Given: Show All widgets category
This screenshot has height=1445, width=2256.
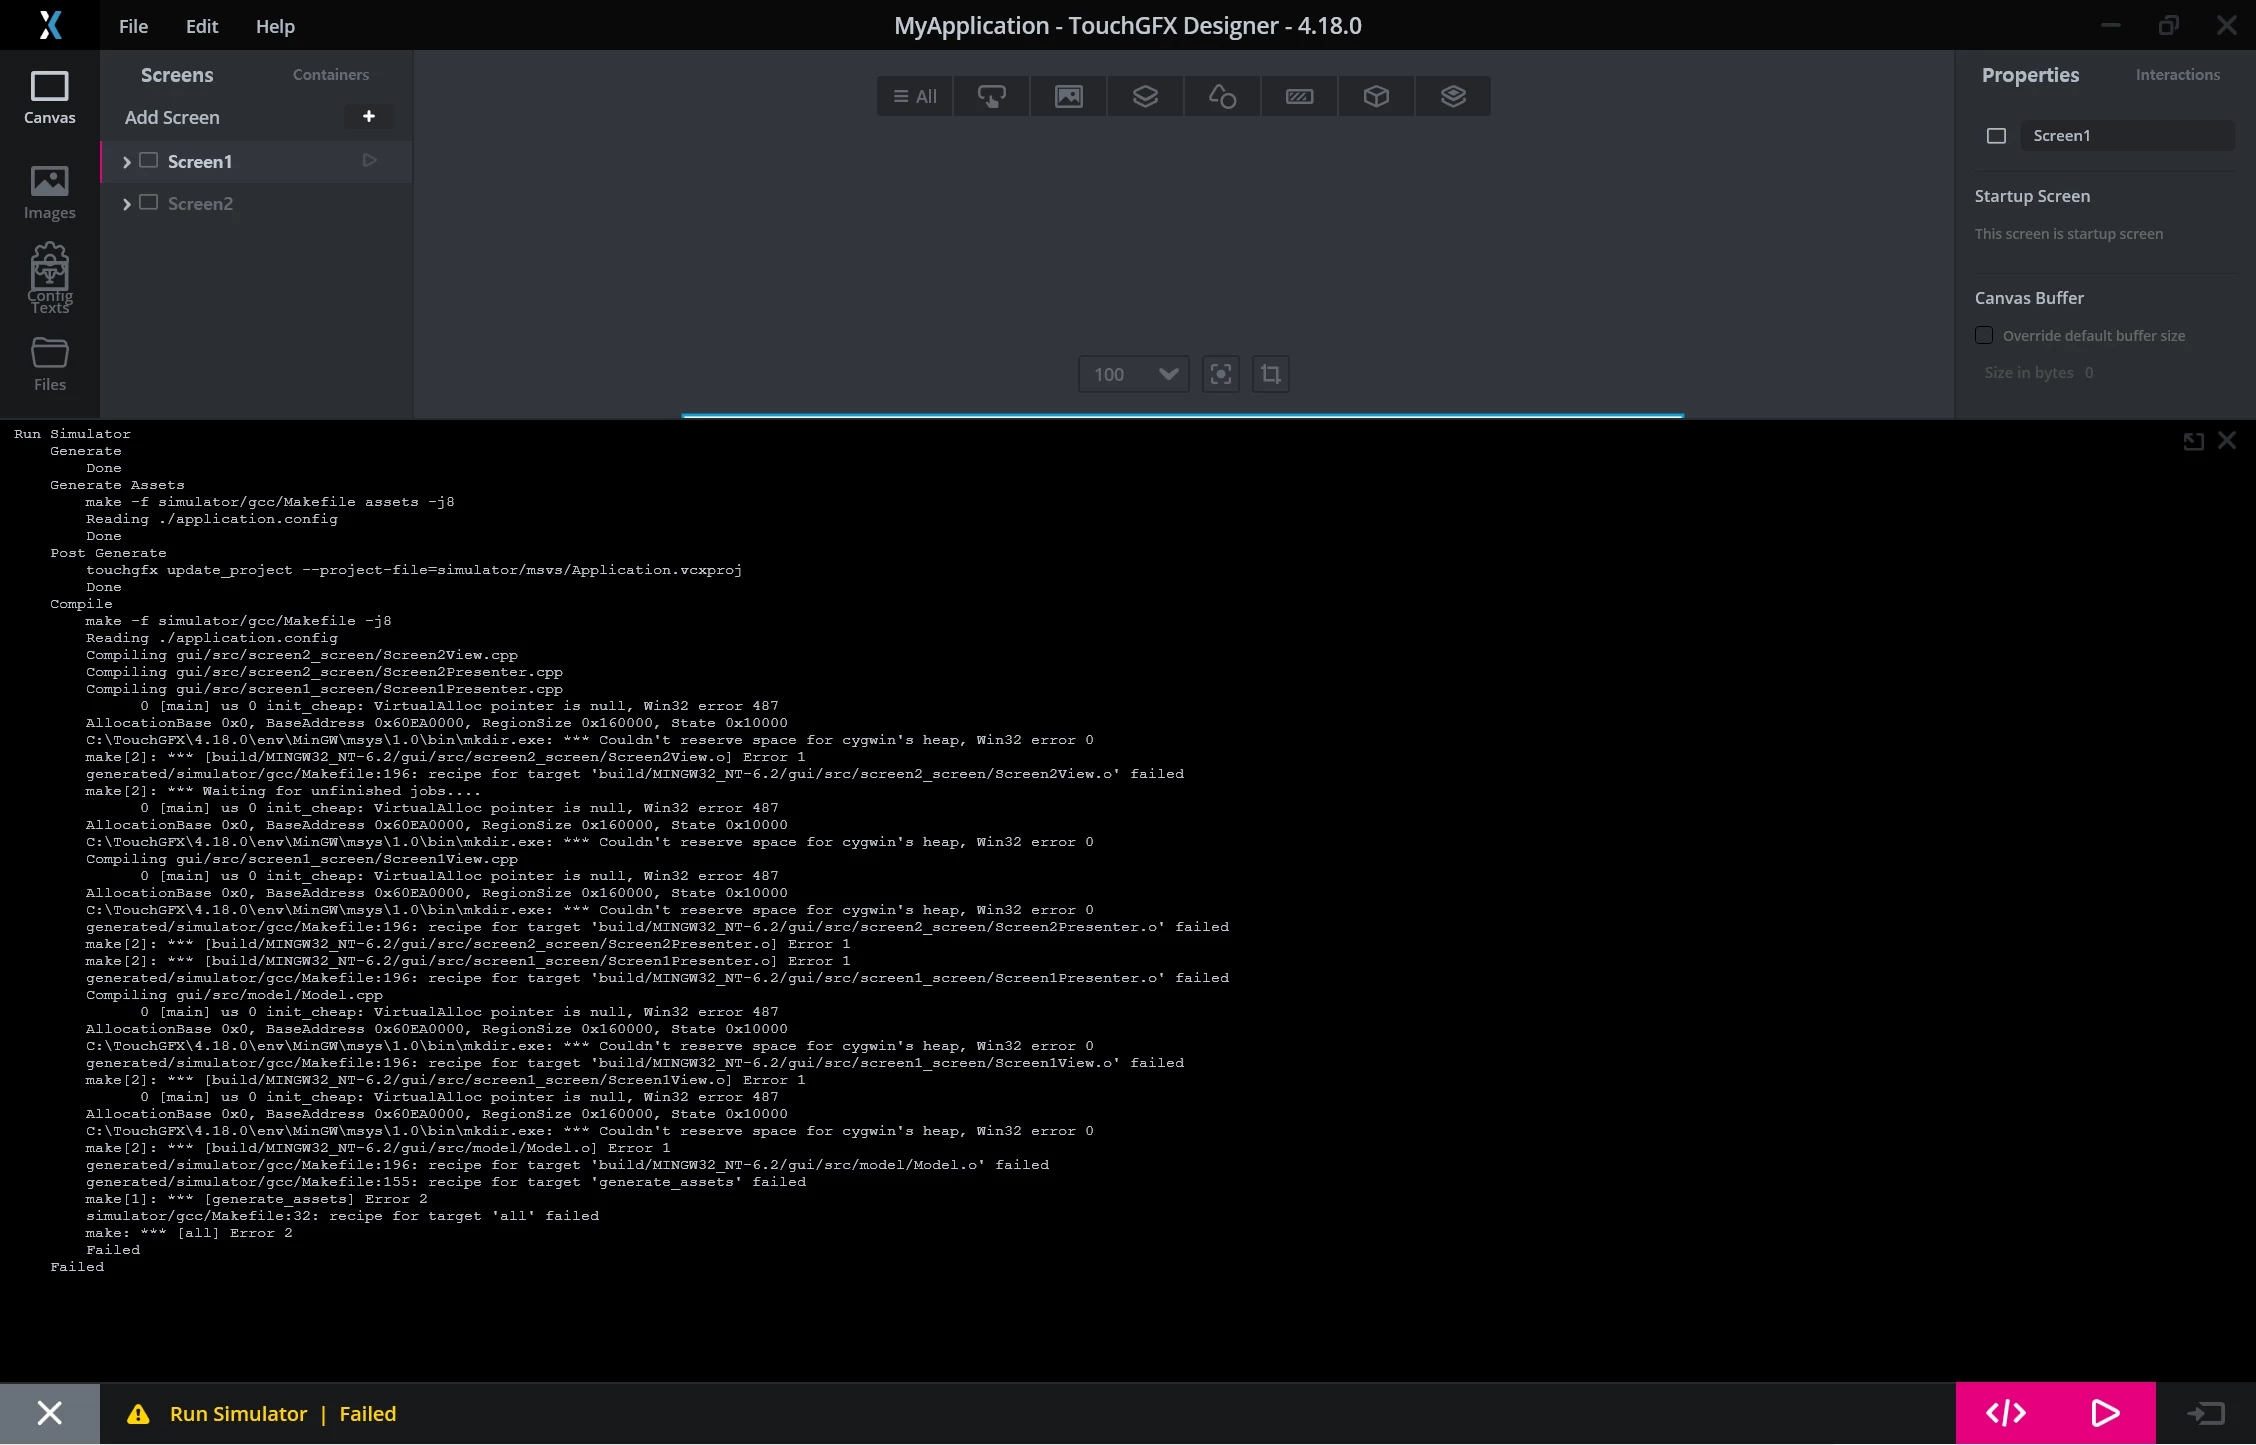Looking at the screenshot, I should [915, 96].
